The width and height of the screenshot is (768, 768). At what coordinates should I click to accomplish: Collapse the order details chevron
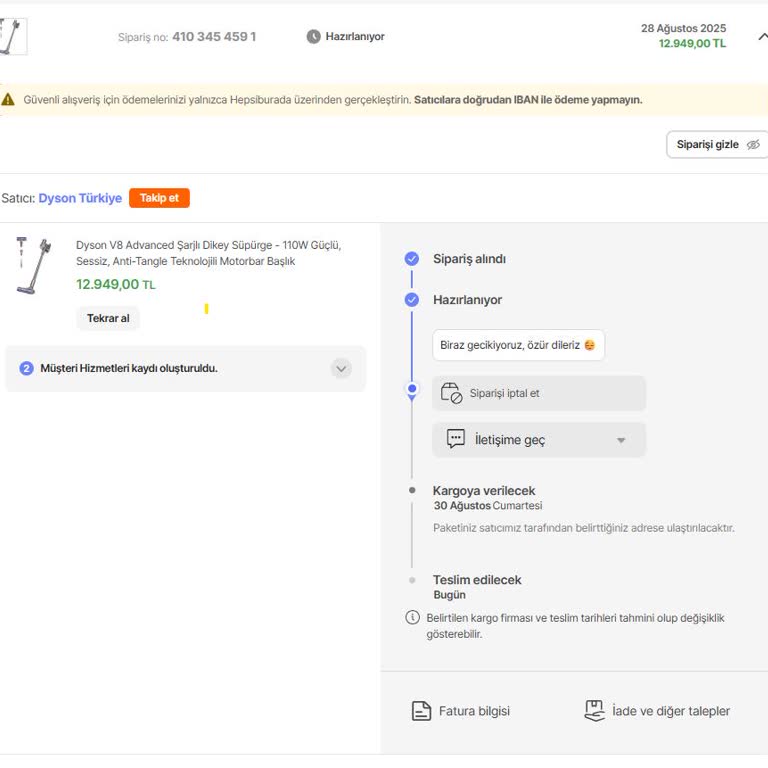click(762, 37)
